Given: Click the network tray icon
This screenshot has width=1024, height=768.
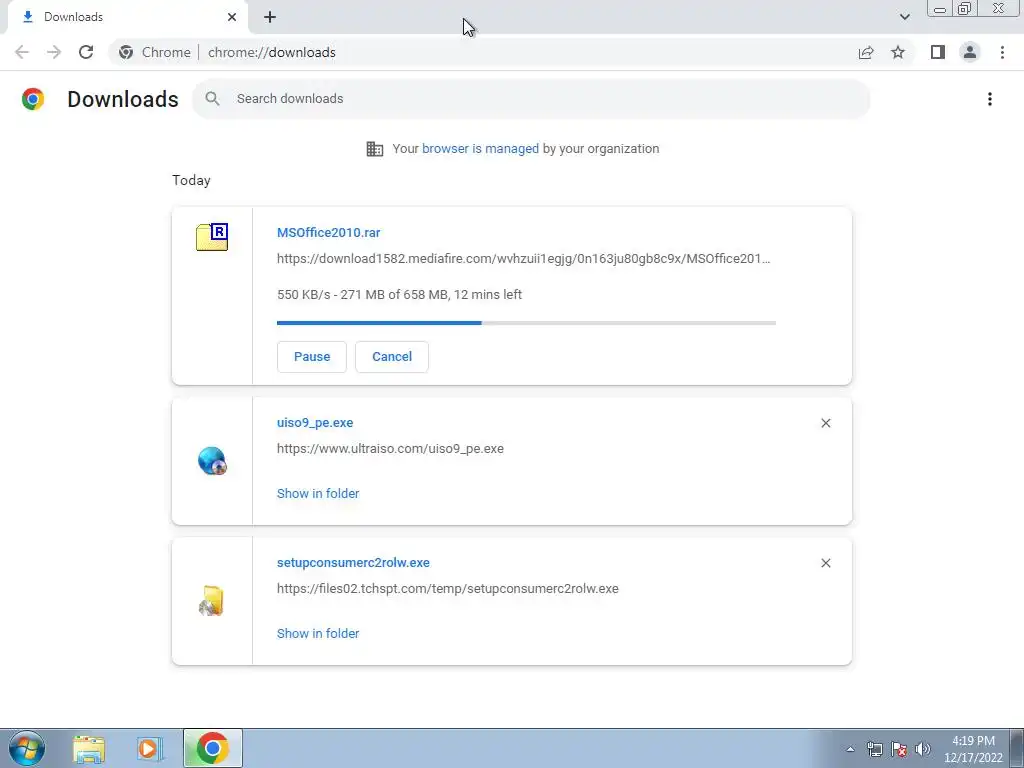Looking at the screenshot, I should point(874,750).
